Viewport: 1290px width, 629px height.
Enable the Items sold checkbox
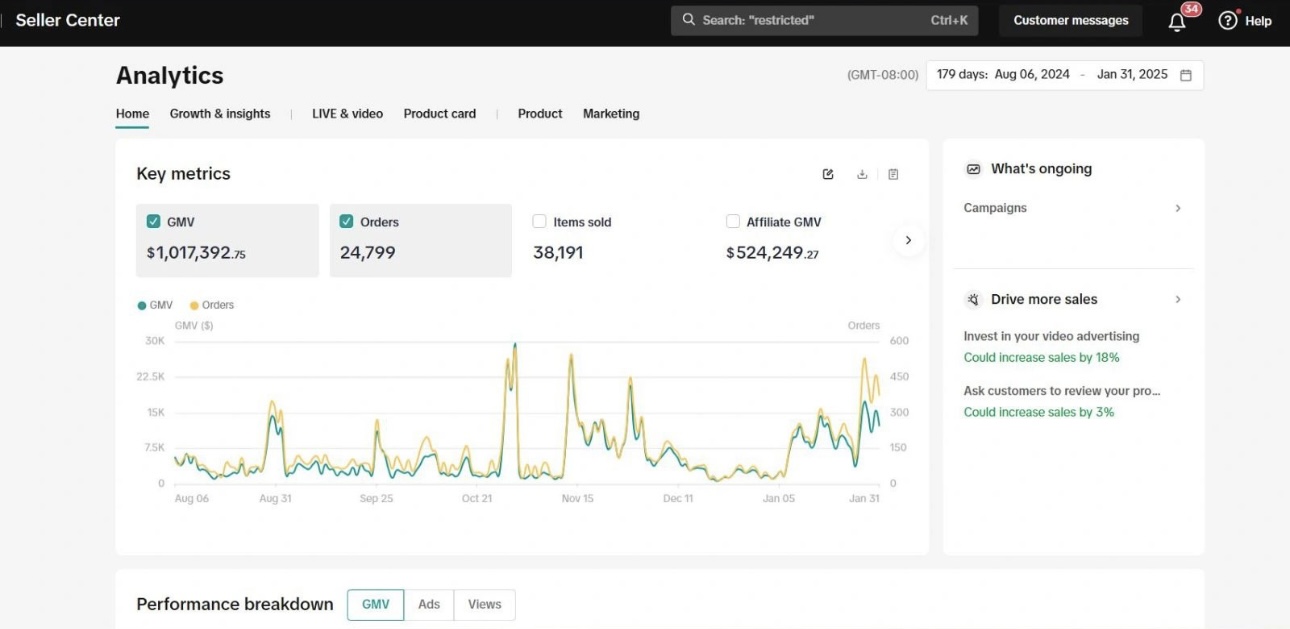coord(540,222)
